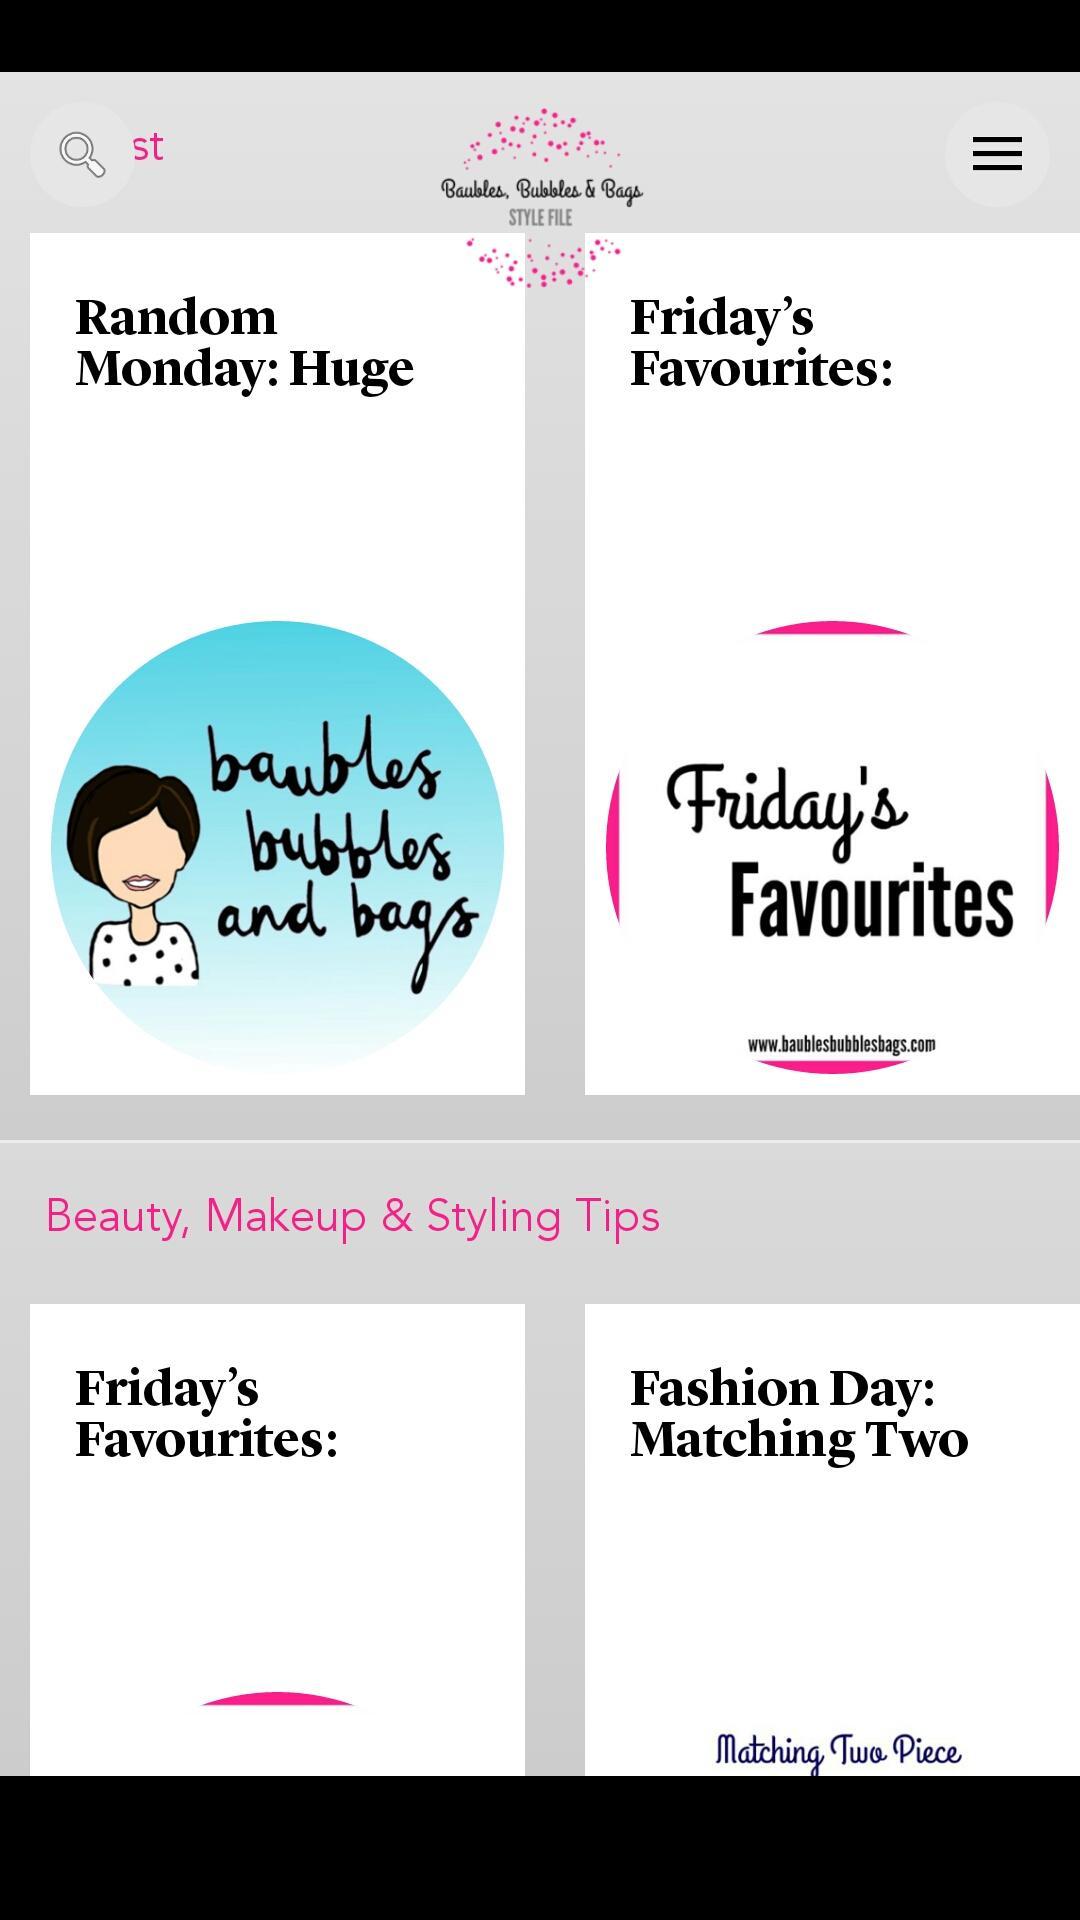Open the Beauty, Makeup & Styling Tips section
The image size is (1080, 1920).
[x=353, y=1216]
